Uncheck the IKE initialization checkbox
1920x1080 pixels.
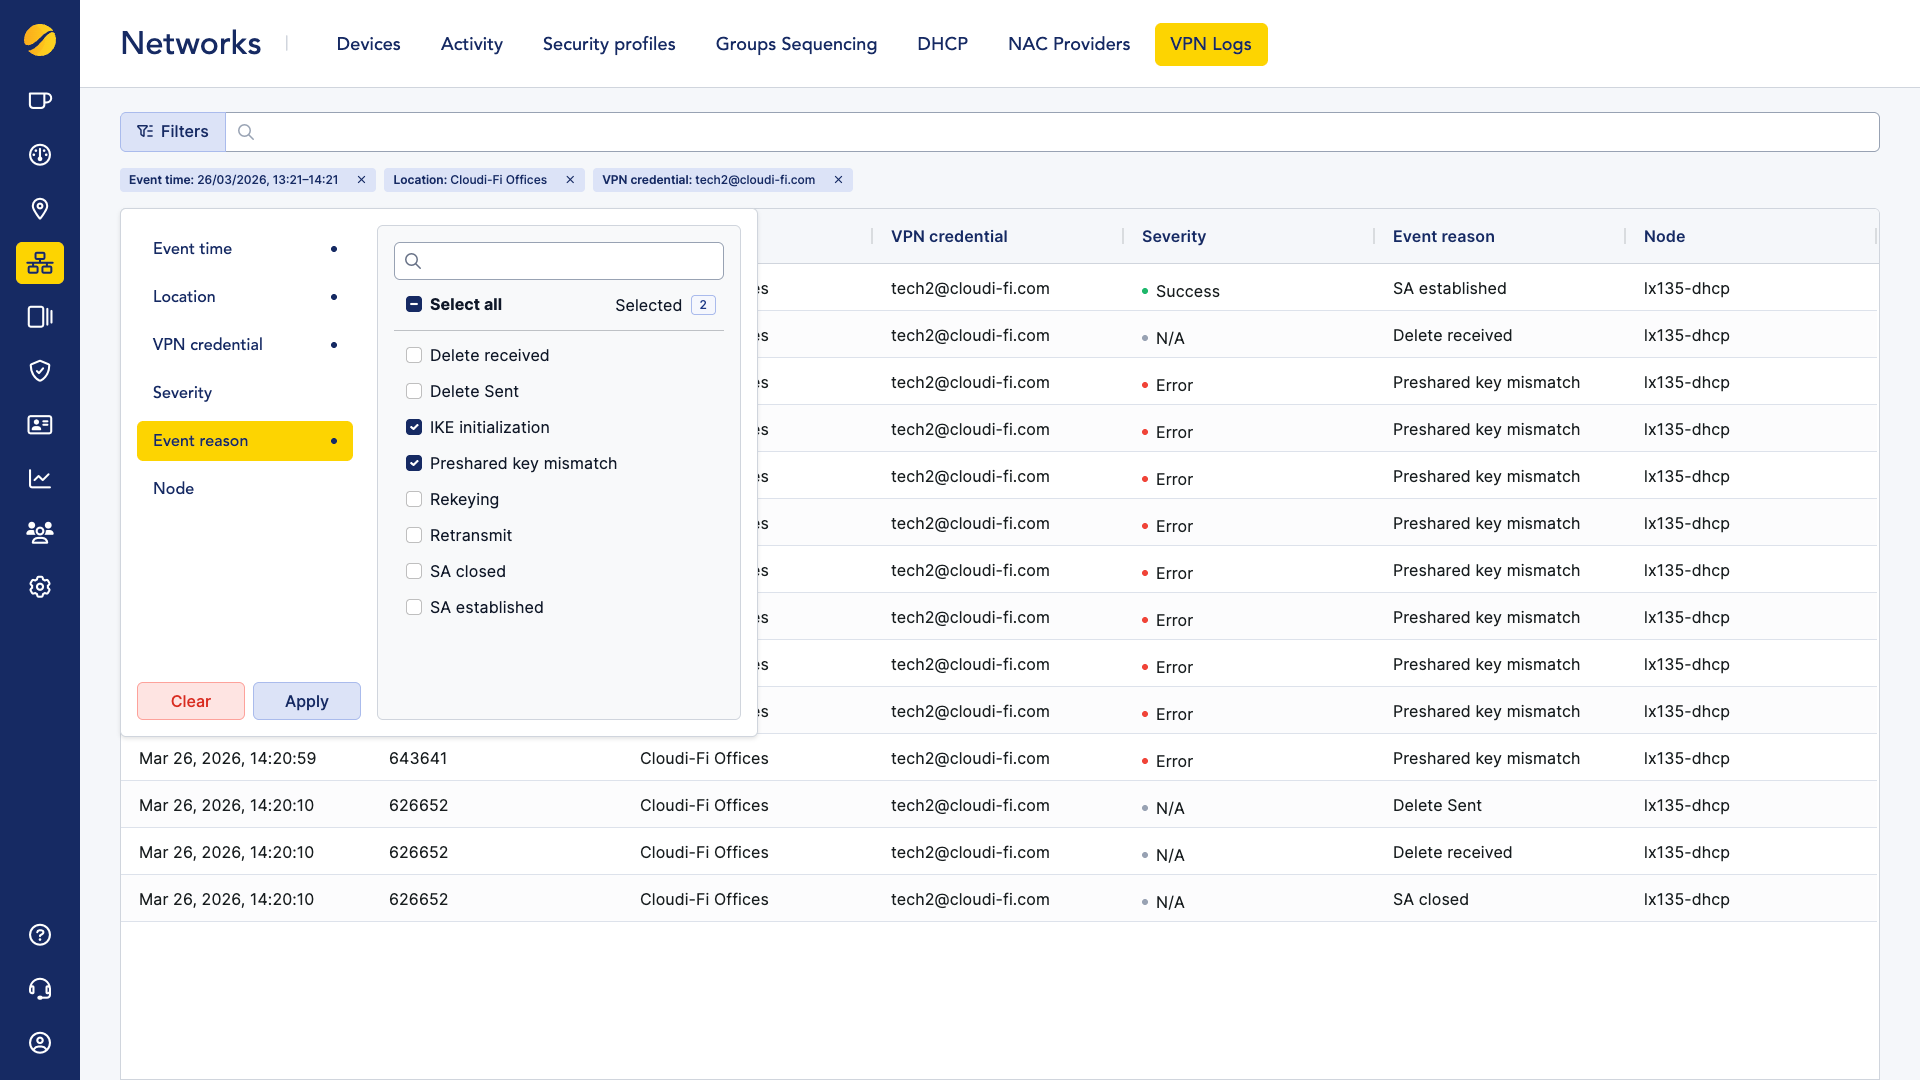click(x=414, y=427)
